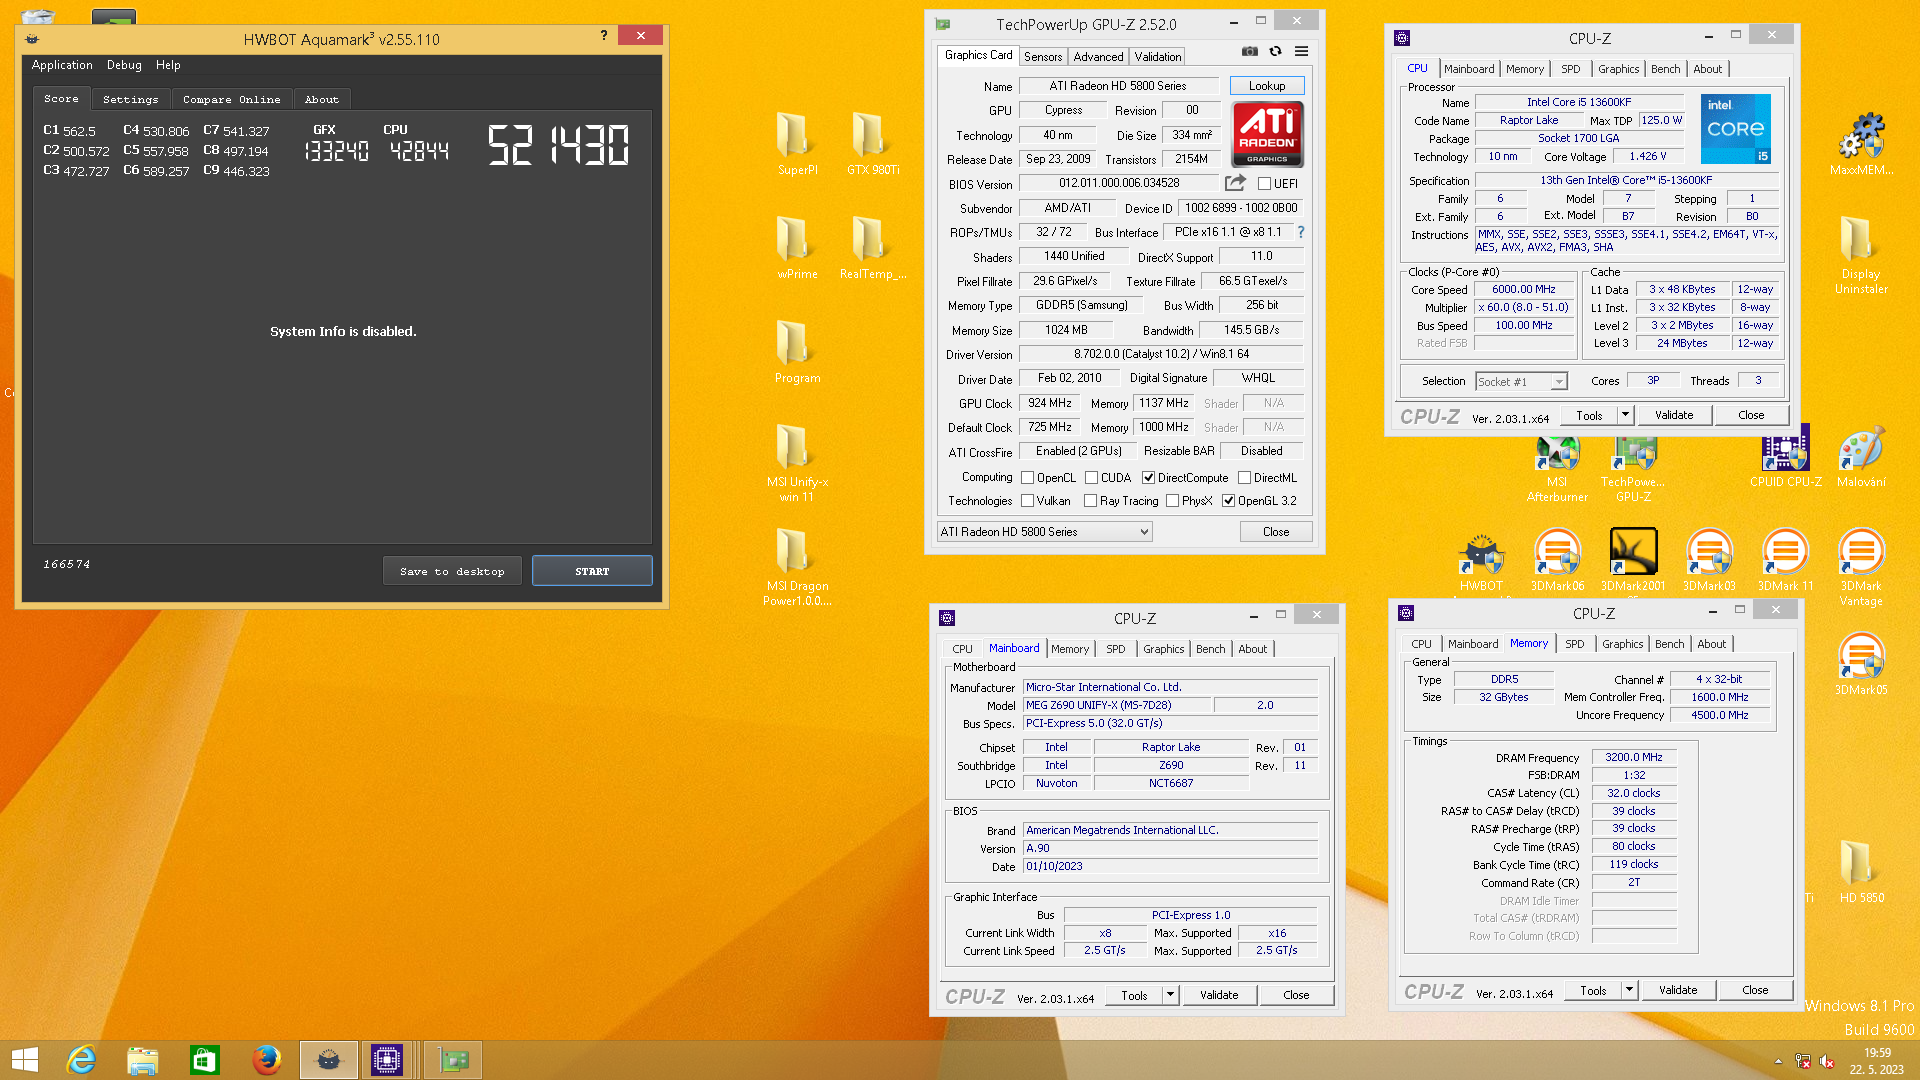Open the MSI Unify-x win 11 folder
Image resolution: width=1920 pixels, height=1080 pixels.
click(x=797, y=462)
